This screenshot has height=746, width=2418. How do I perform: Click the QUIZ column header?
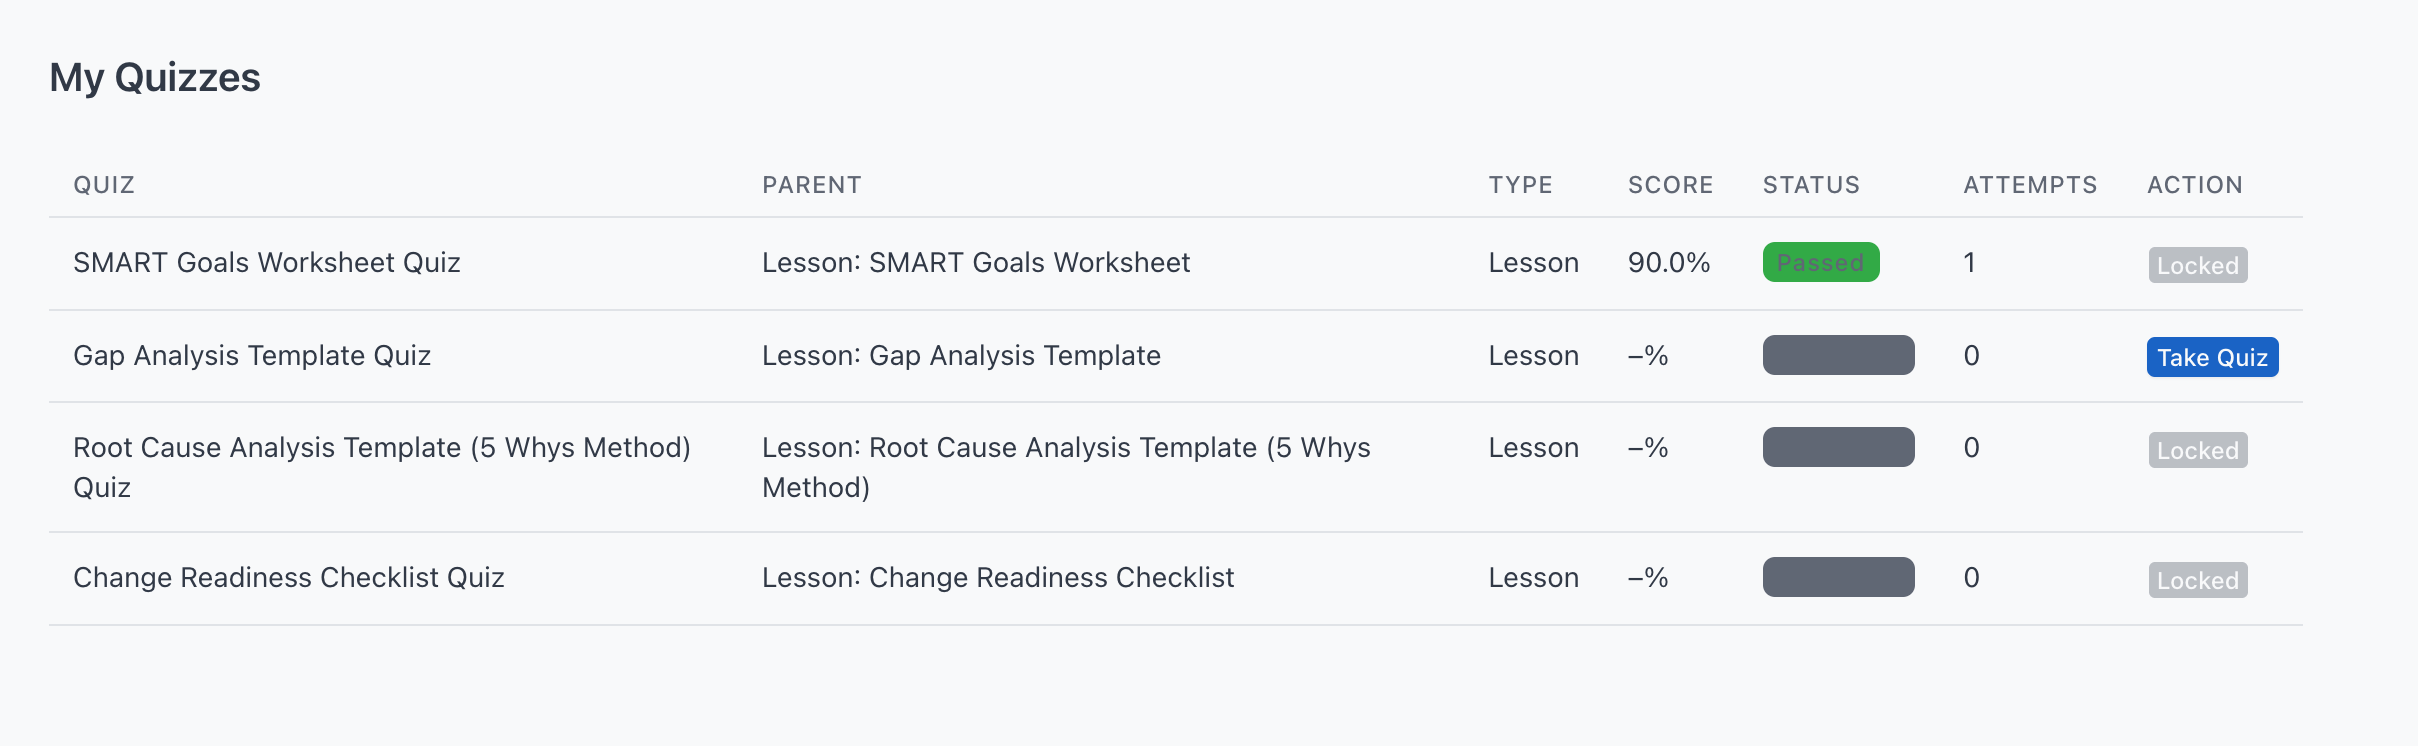[x=104, y=185]
